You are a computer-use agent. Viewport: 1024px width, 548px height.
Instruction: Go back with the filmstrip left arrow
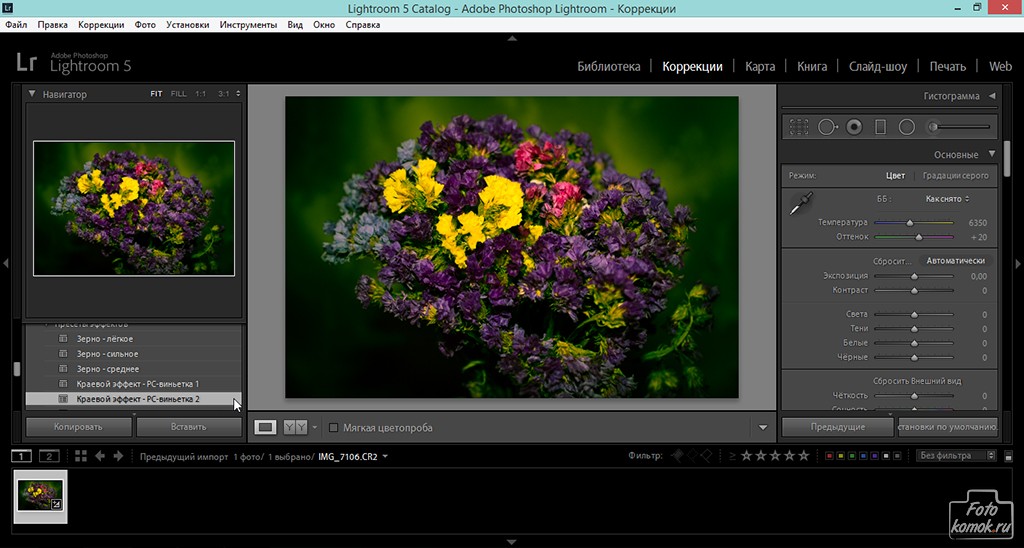(x=100, y=456)
